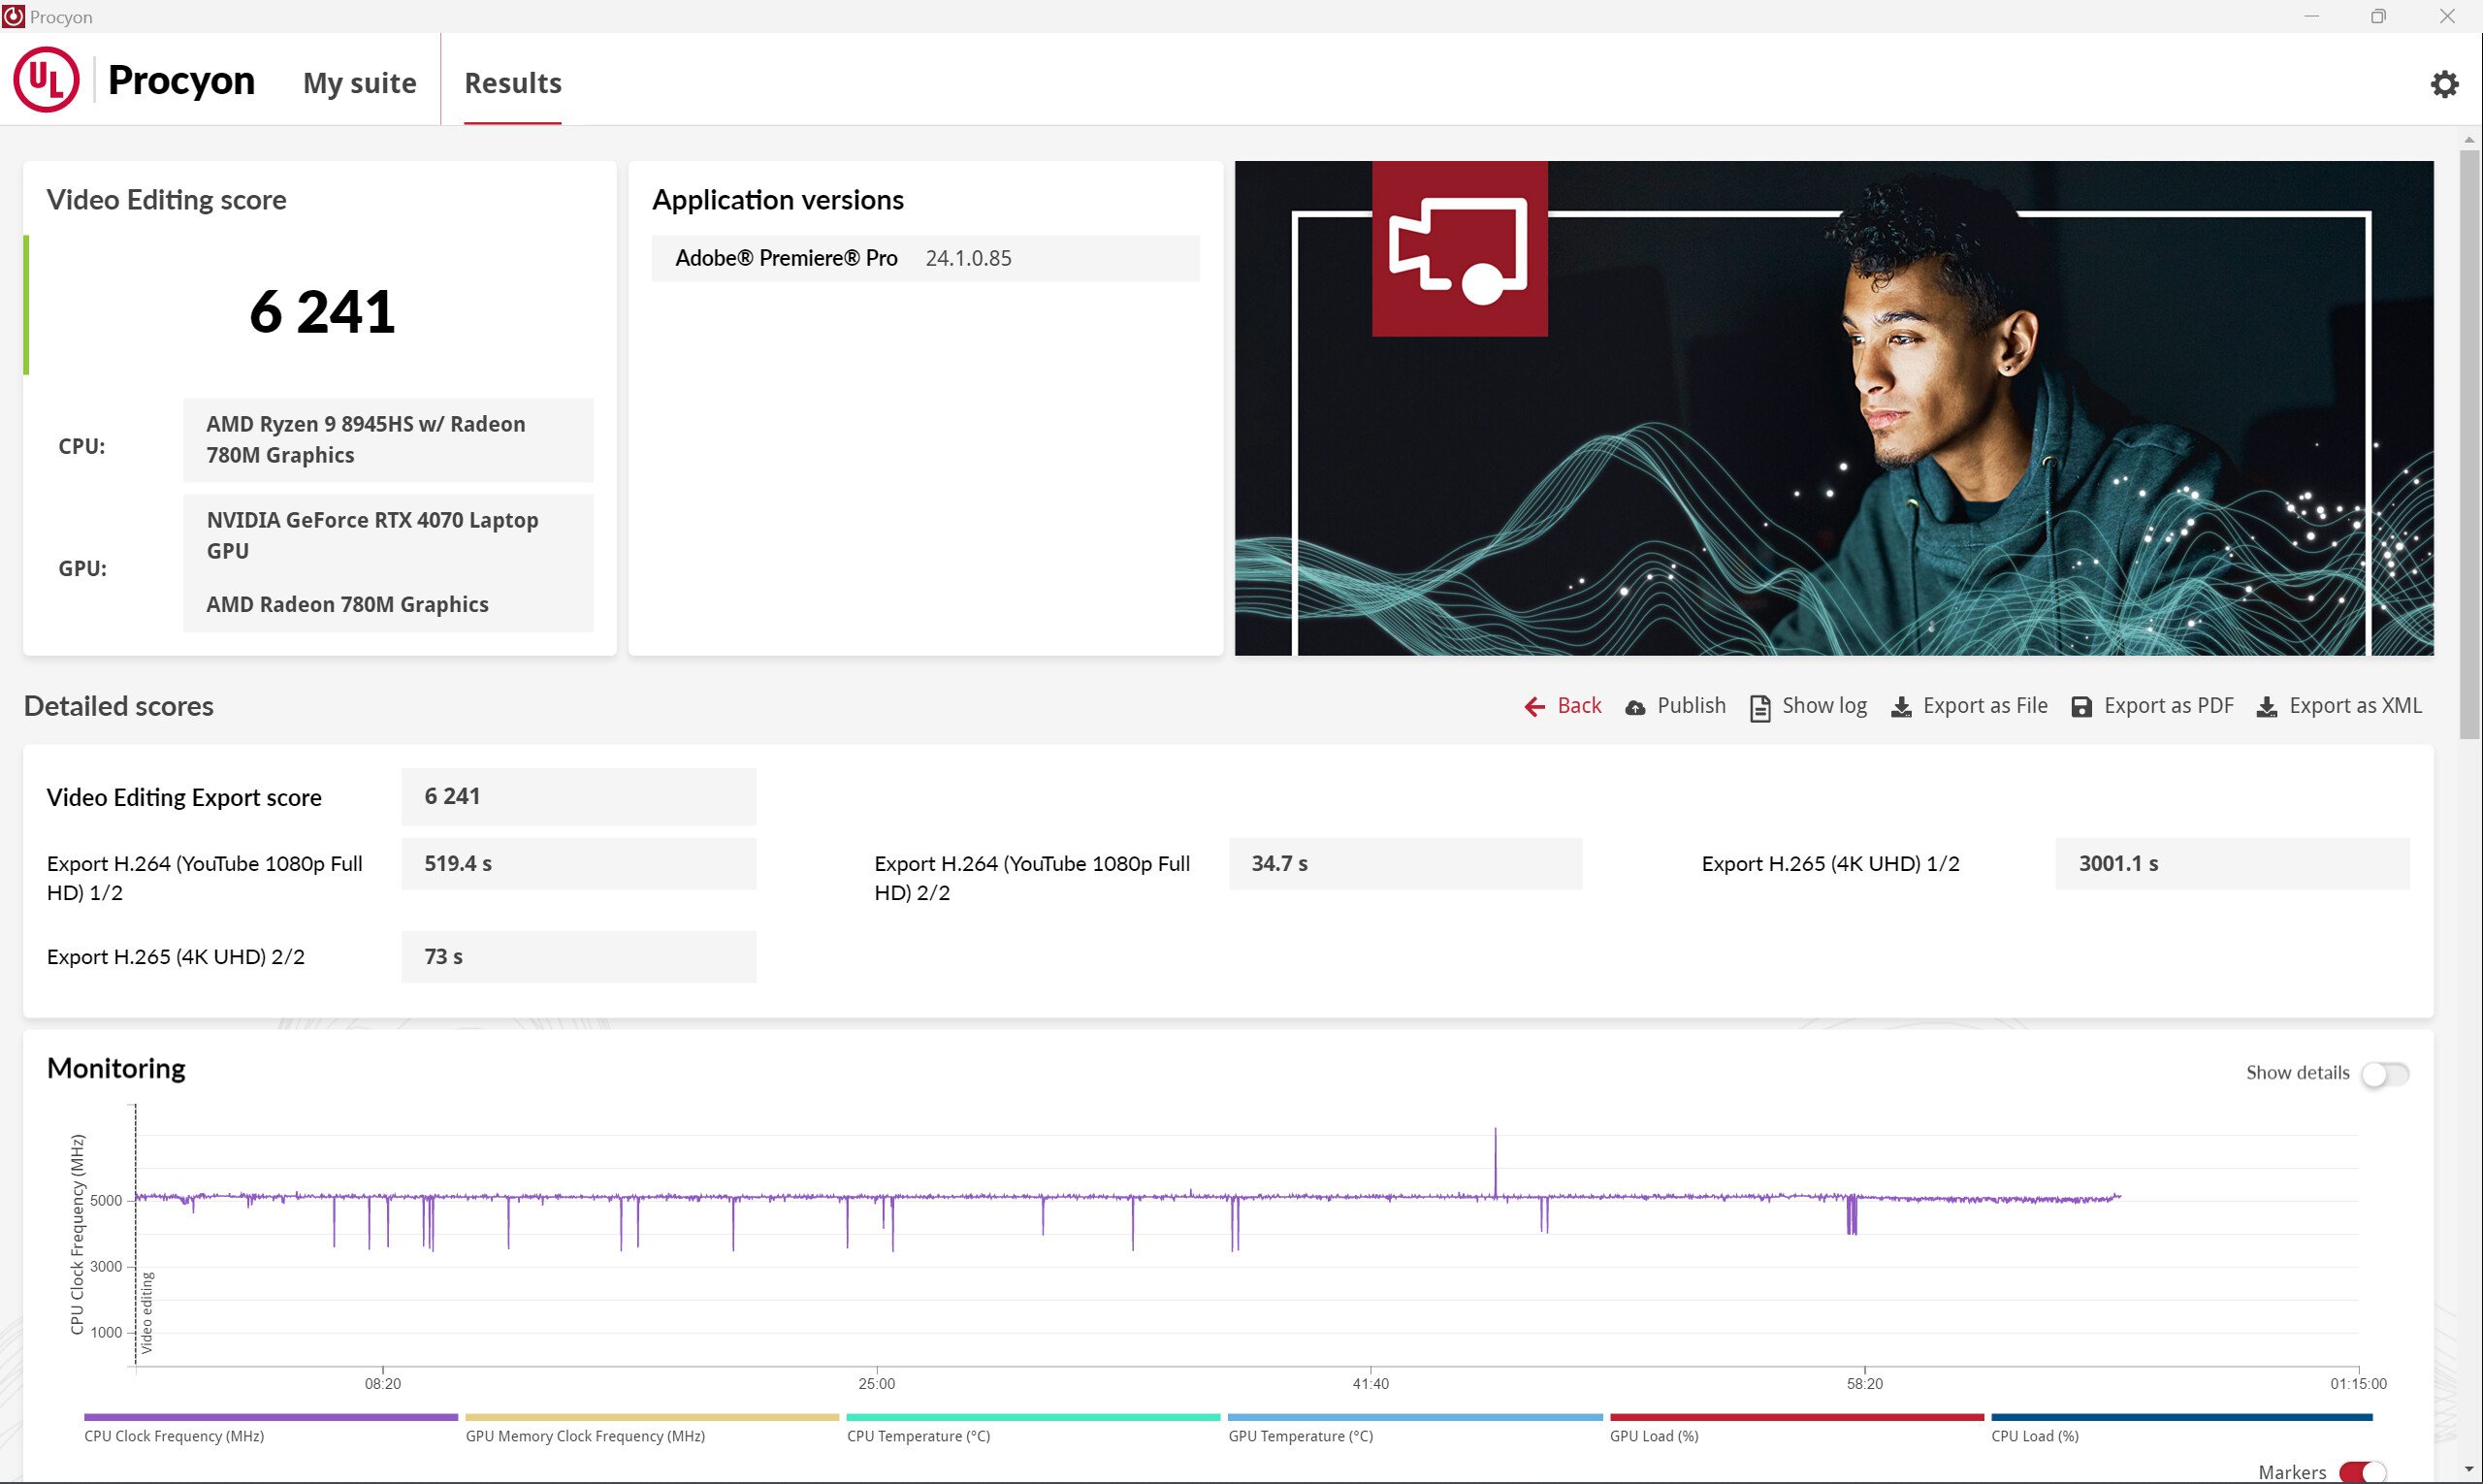The width and height of the screenshot is (2483, 1484).
Task: Click the Publish cloud upload icon
Action: 1635,707
